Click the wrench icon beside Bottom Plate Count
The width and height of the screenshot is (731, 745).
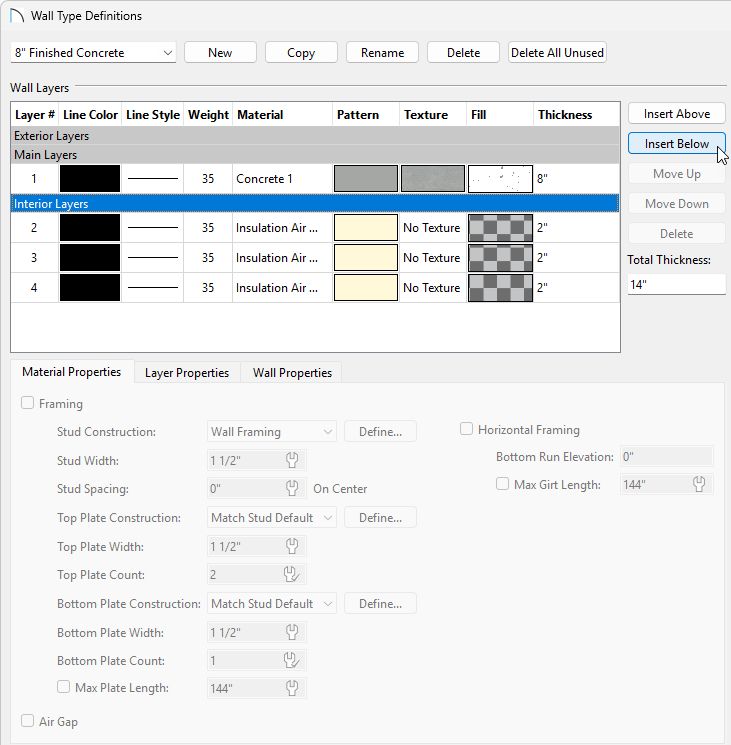[292, 660]
